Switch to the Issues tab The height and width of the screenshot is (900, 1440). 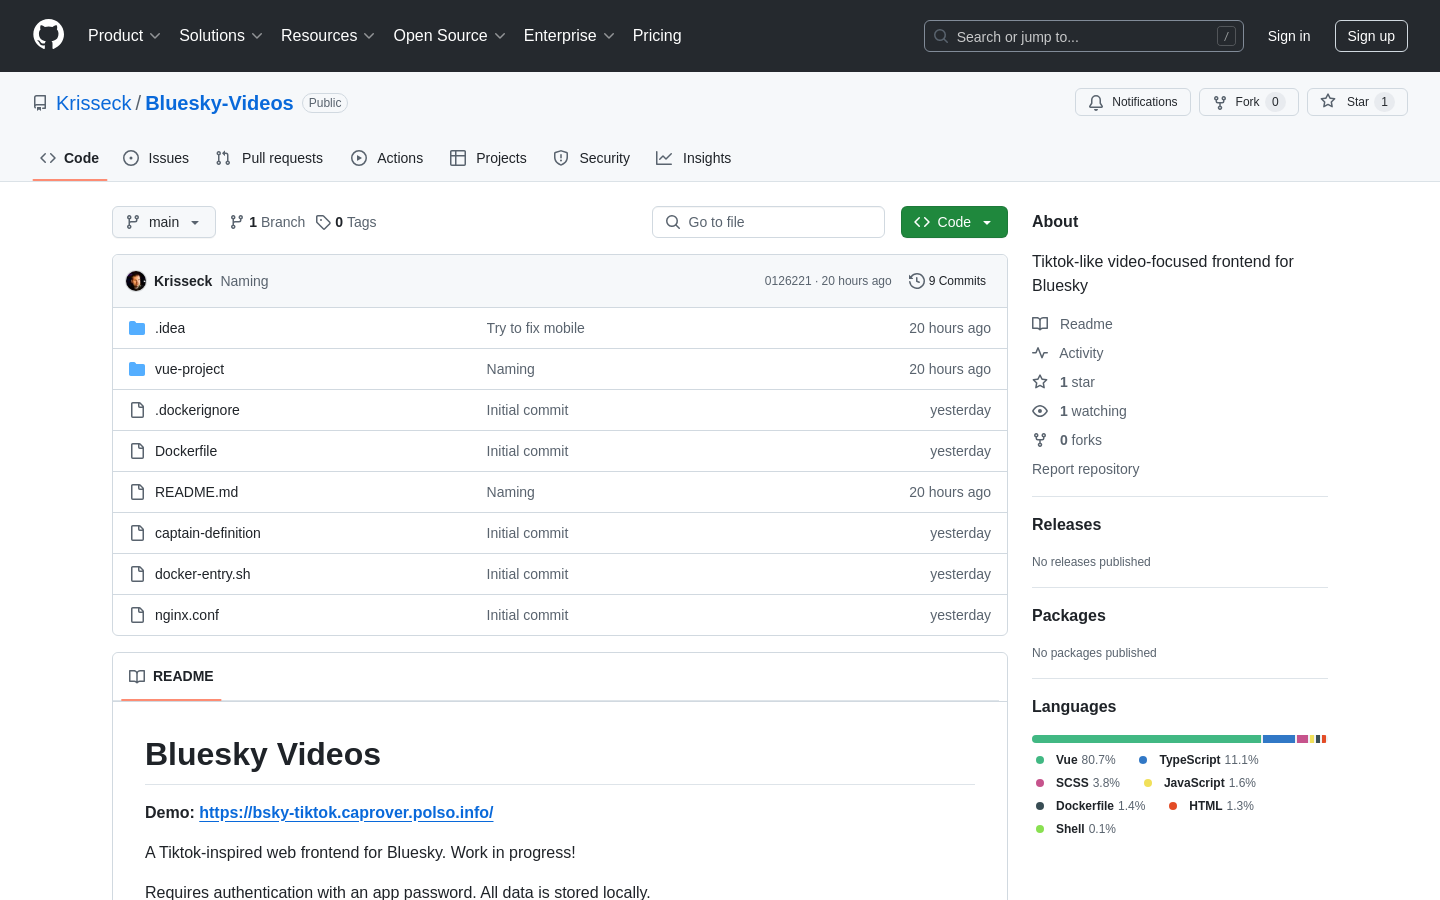coord(156,158)
